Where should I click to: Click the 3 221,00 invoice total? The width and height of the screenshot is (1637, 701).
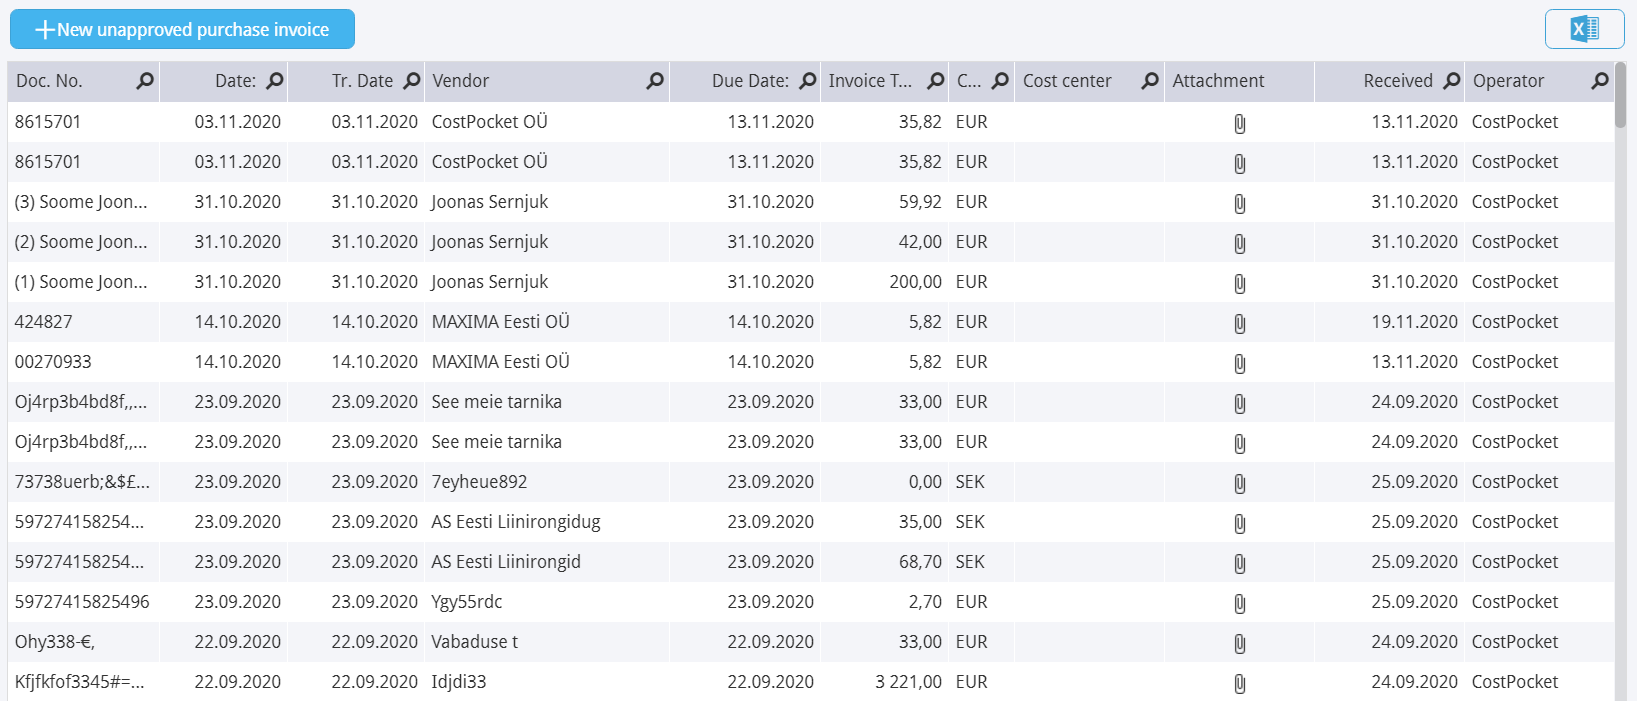[908, 682]
